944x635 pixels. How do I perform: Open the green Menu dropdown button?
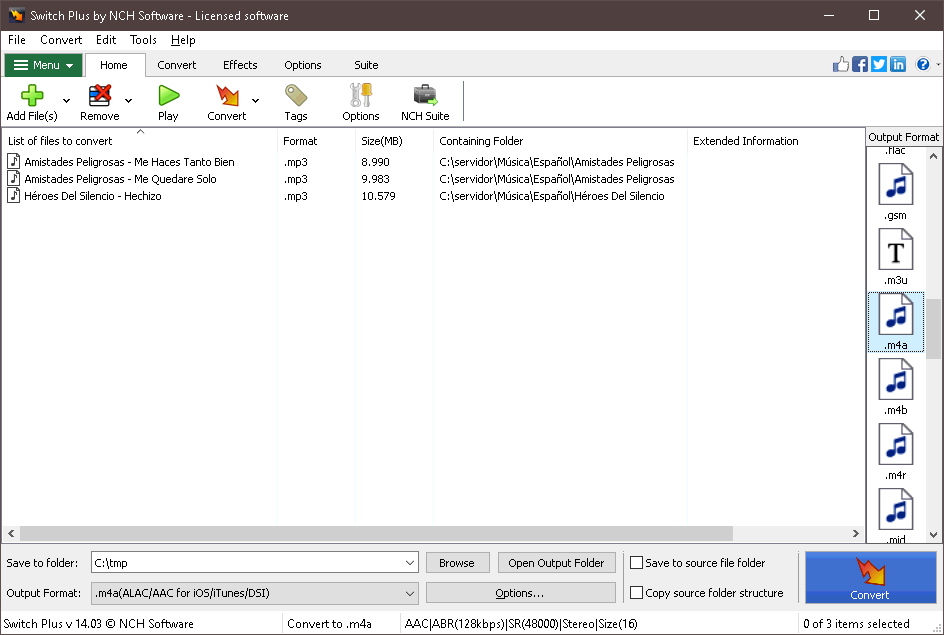(43, 65)
